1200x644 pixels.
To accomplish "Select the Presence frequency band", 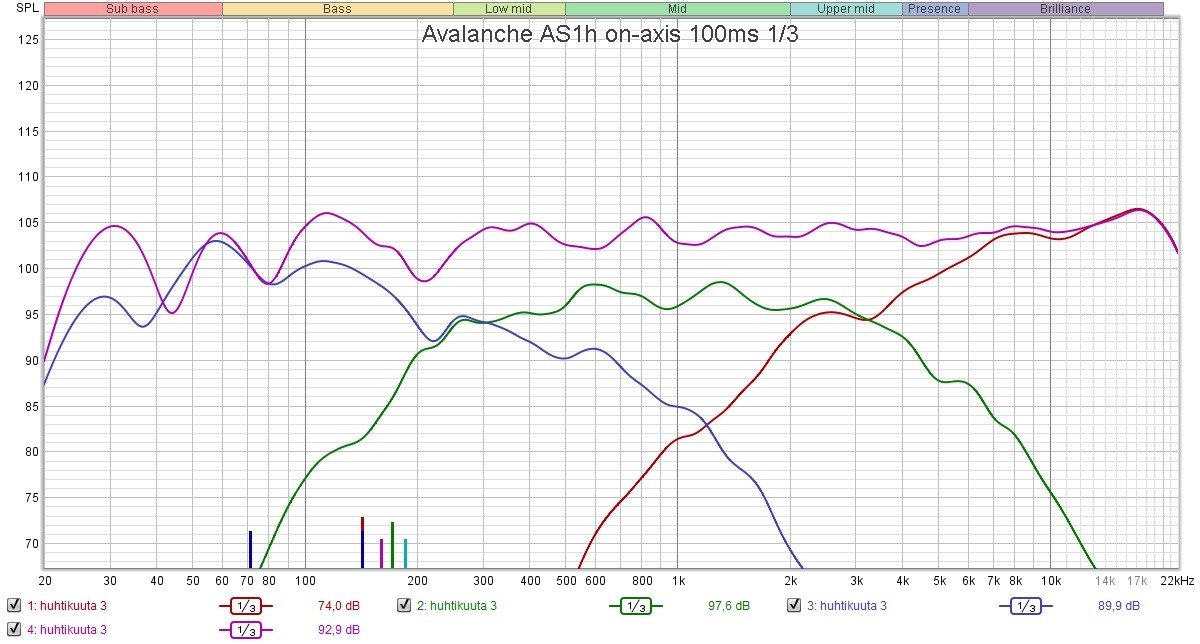I will pos(934,9).
